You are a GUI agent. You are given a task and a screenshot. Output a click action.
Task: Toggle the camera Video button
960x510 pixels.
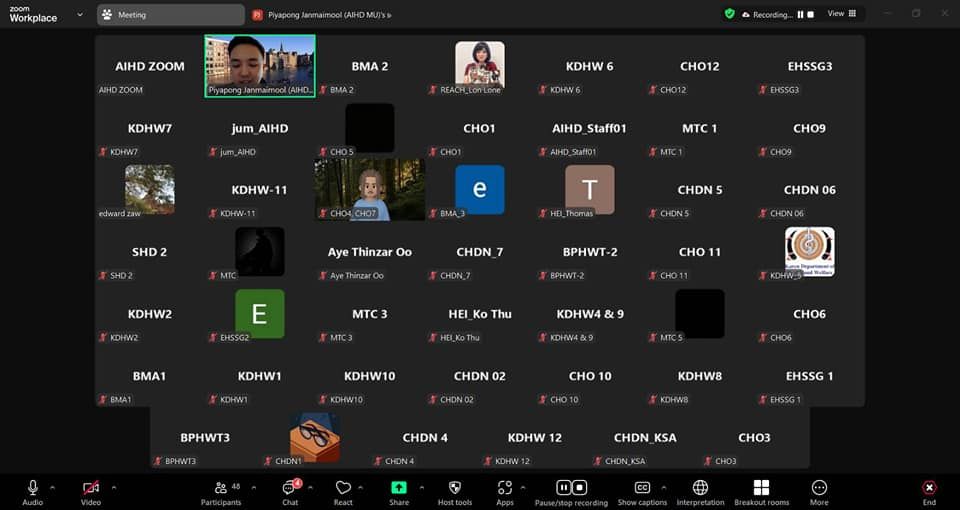click(x=91, y=489)
